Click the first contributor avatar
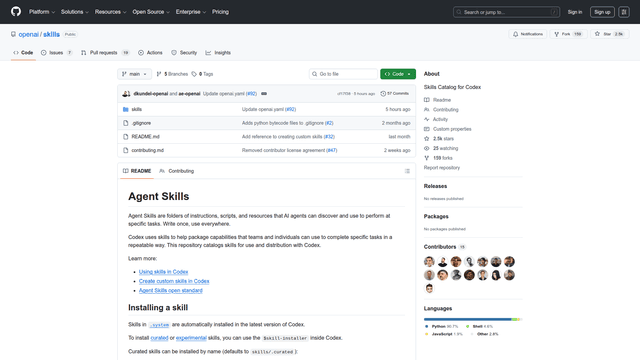This screenshot has height=360, width=640. click(429, 262)
